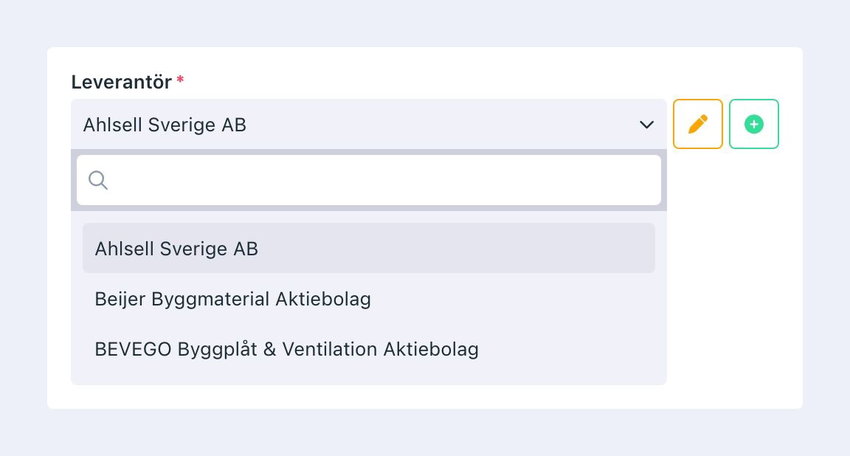This screenshot has width=850, height=456.
Task: Focus the supplier search input field
Action: [x=369, y=180]
